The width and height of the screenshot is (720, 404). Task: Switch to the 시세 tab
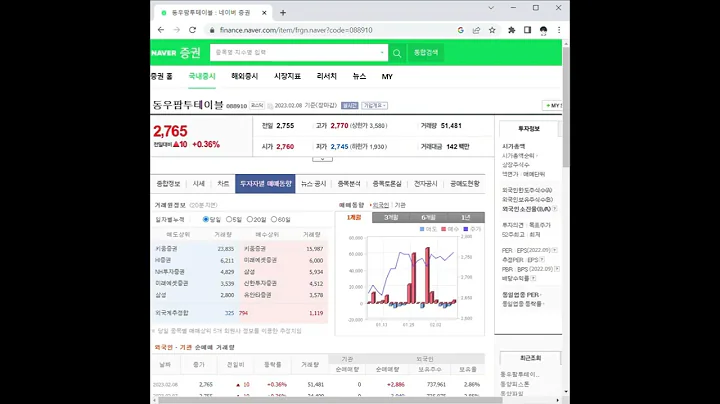tap(199, 184)
